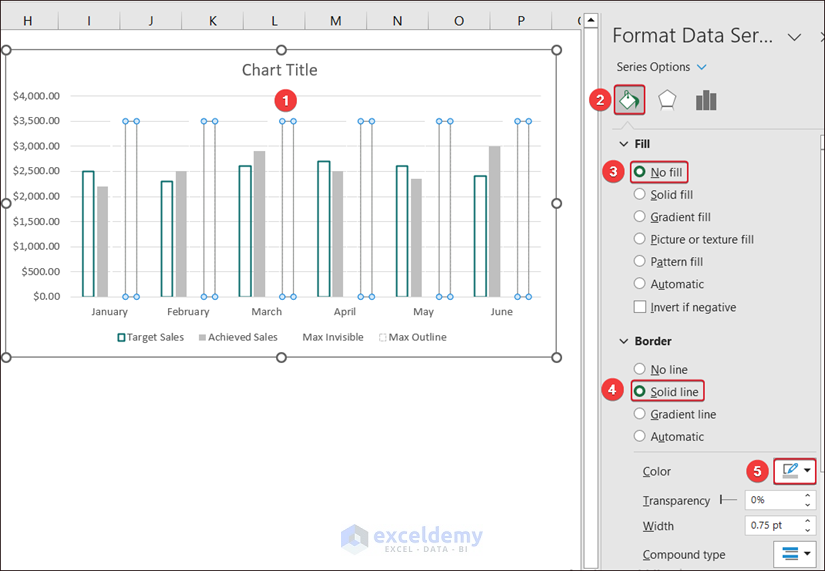Click the Max Outline legend entry
825x571 pixels.
coord(413,337)
